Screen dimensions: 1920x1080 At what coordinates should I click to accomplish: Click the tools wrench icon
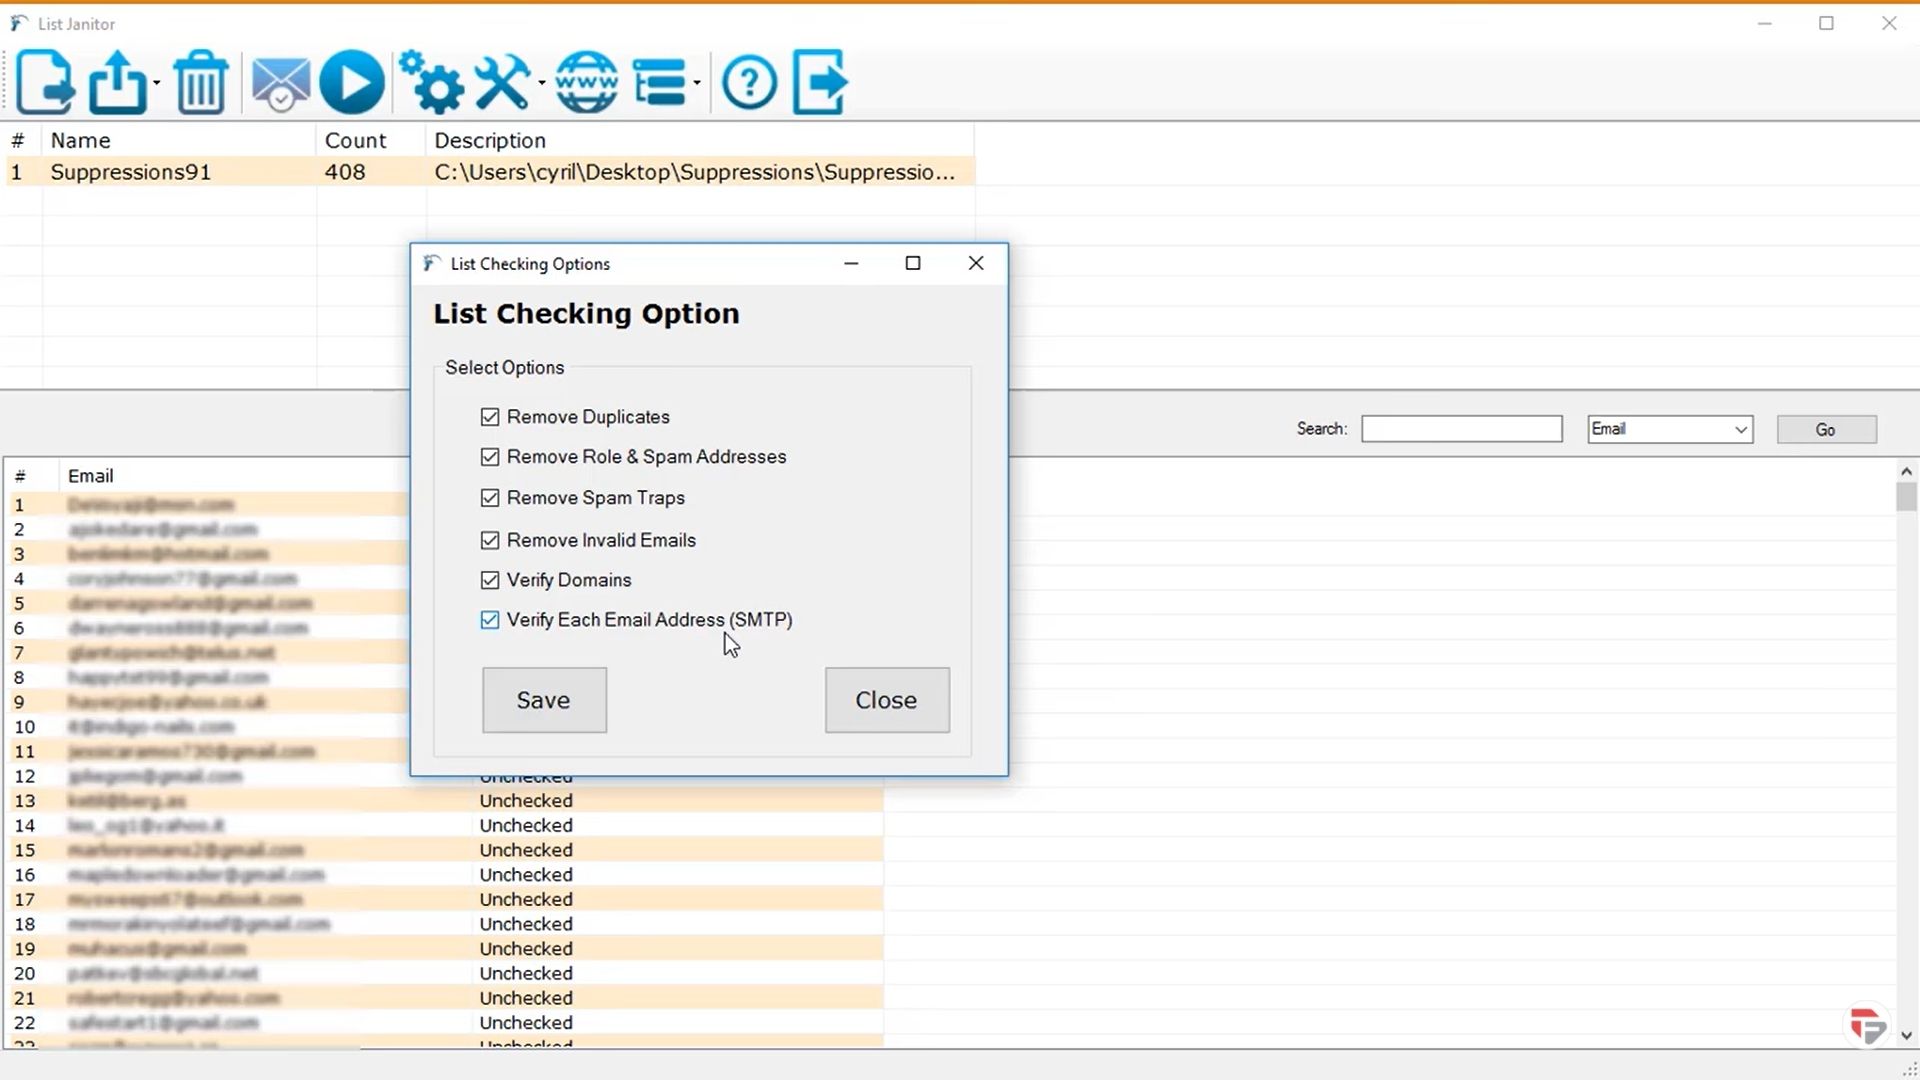click(502, 82)
